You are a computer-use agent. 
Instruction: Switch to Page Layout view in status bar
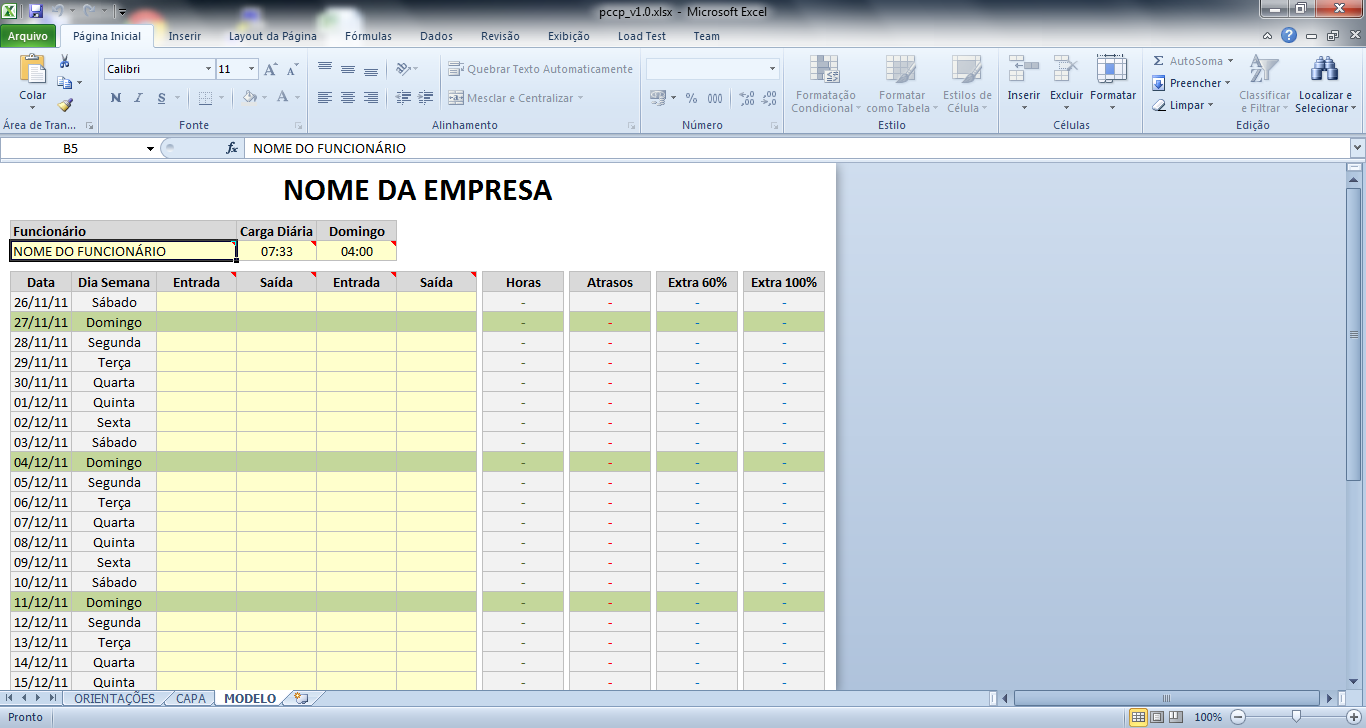(x=1156, y=717)
